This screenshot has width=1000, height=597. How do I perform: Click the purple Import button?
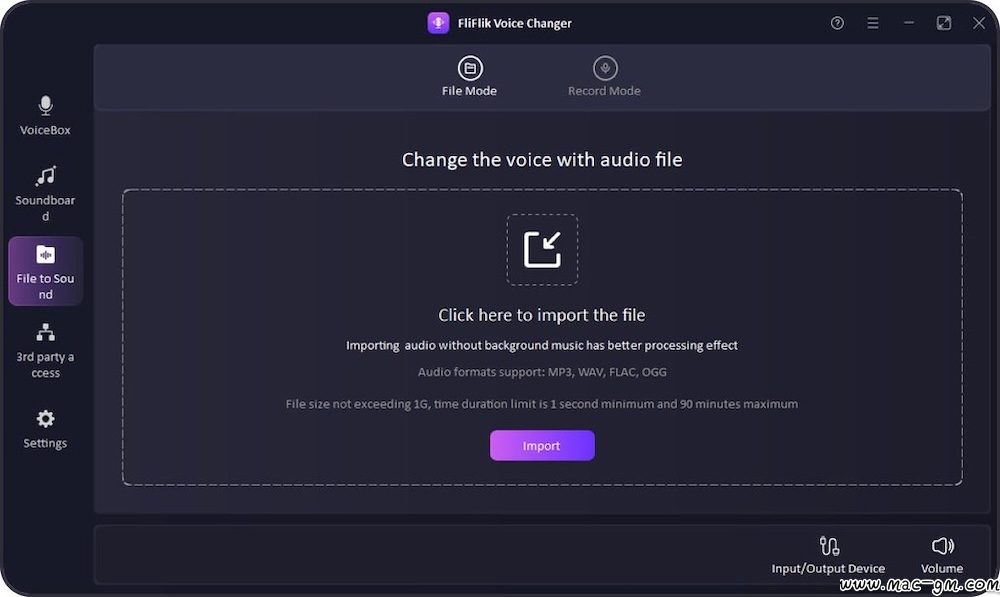click(542, 445)
